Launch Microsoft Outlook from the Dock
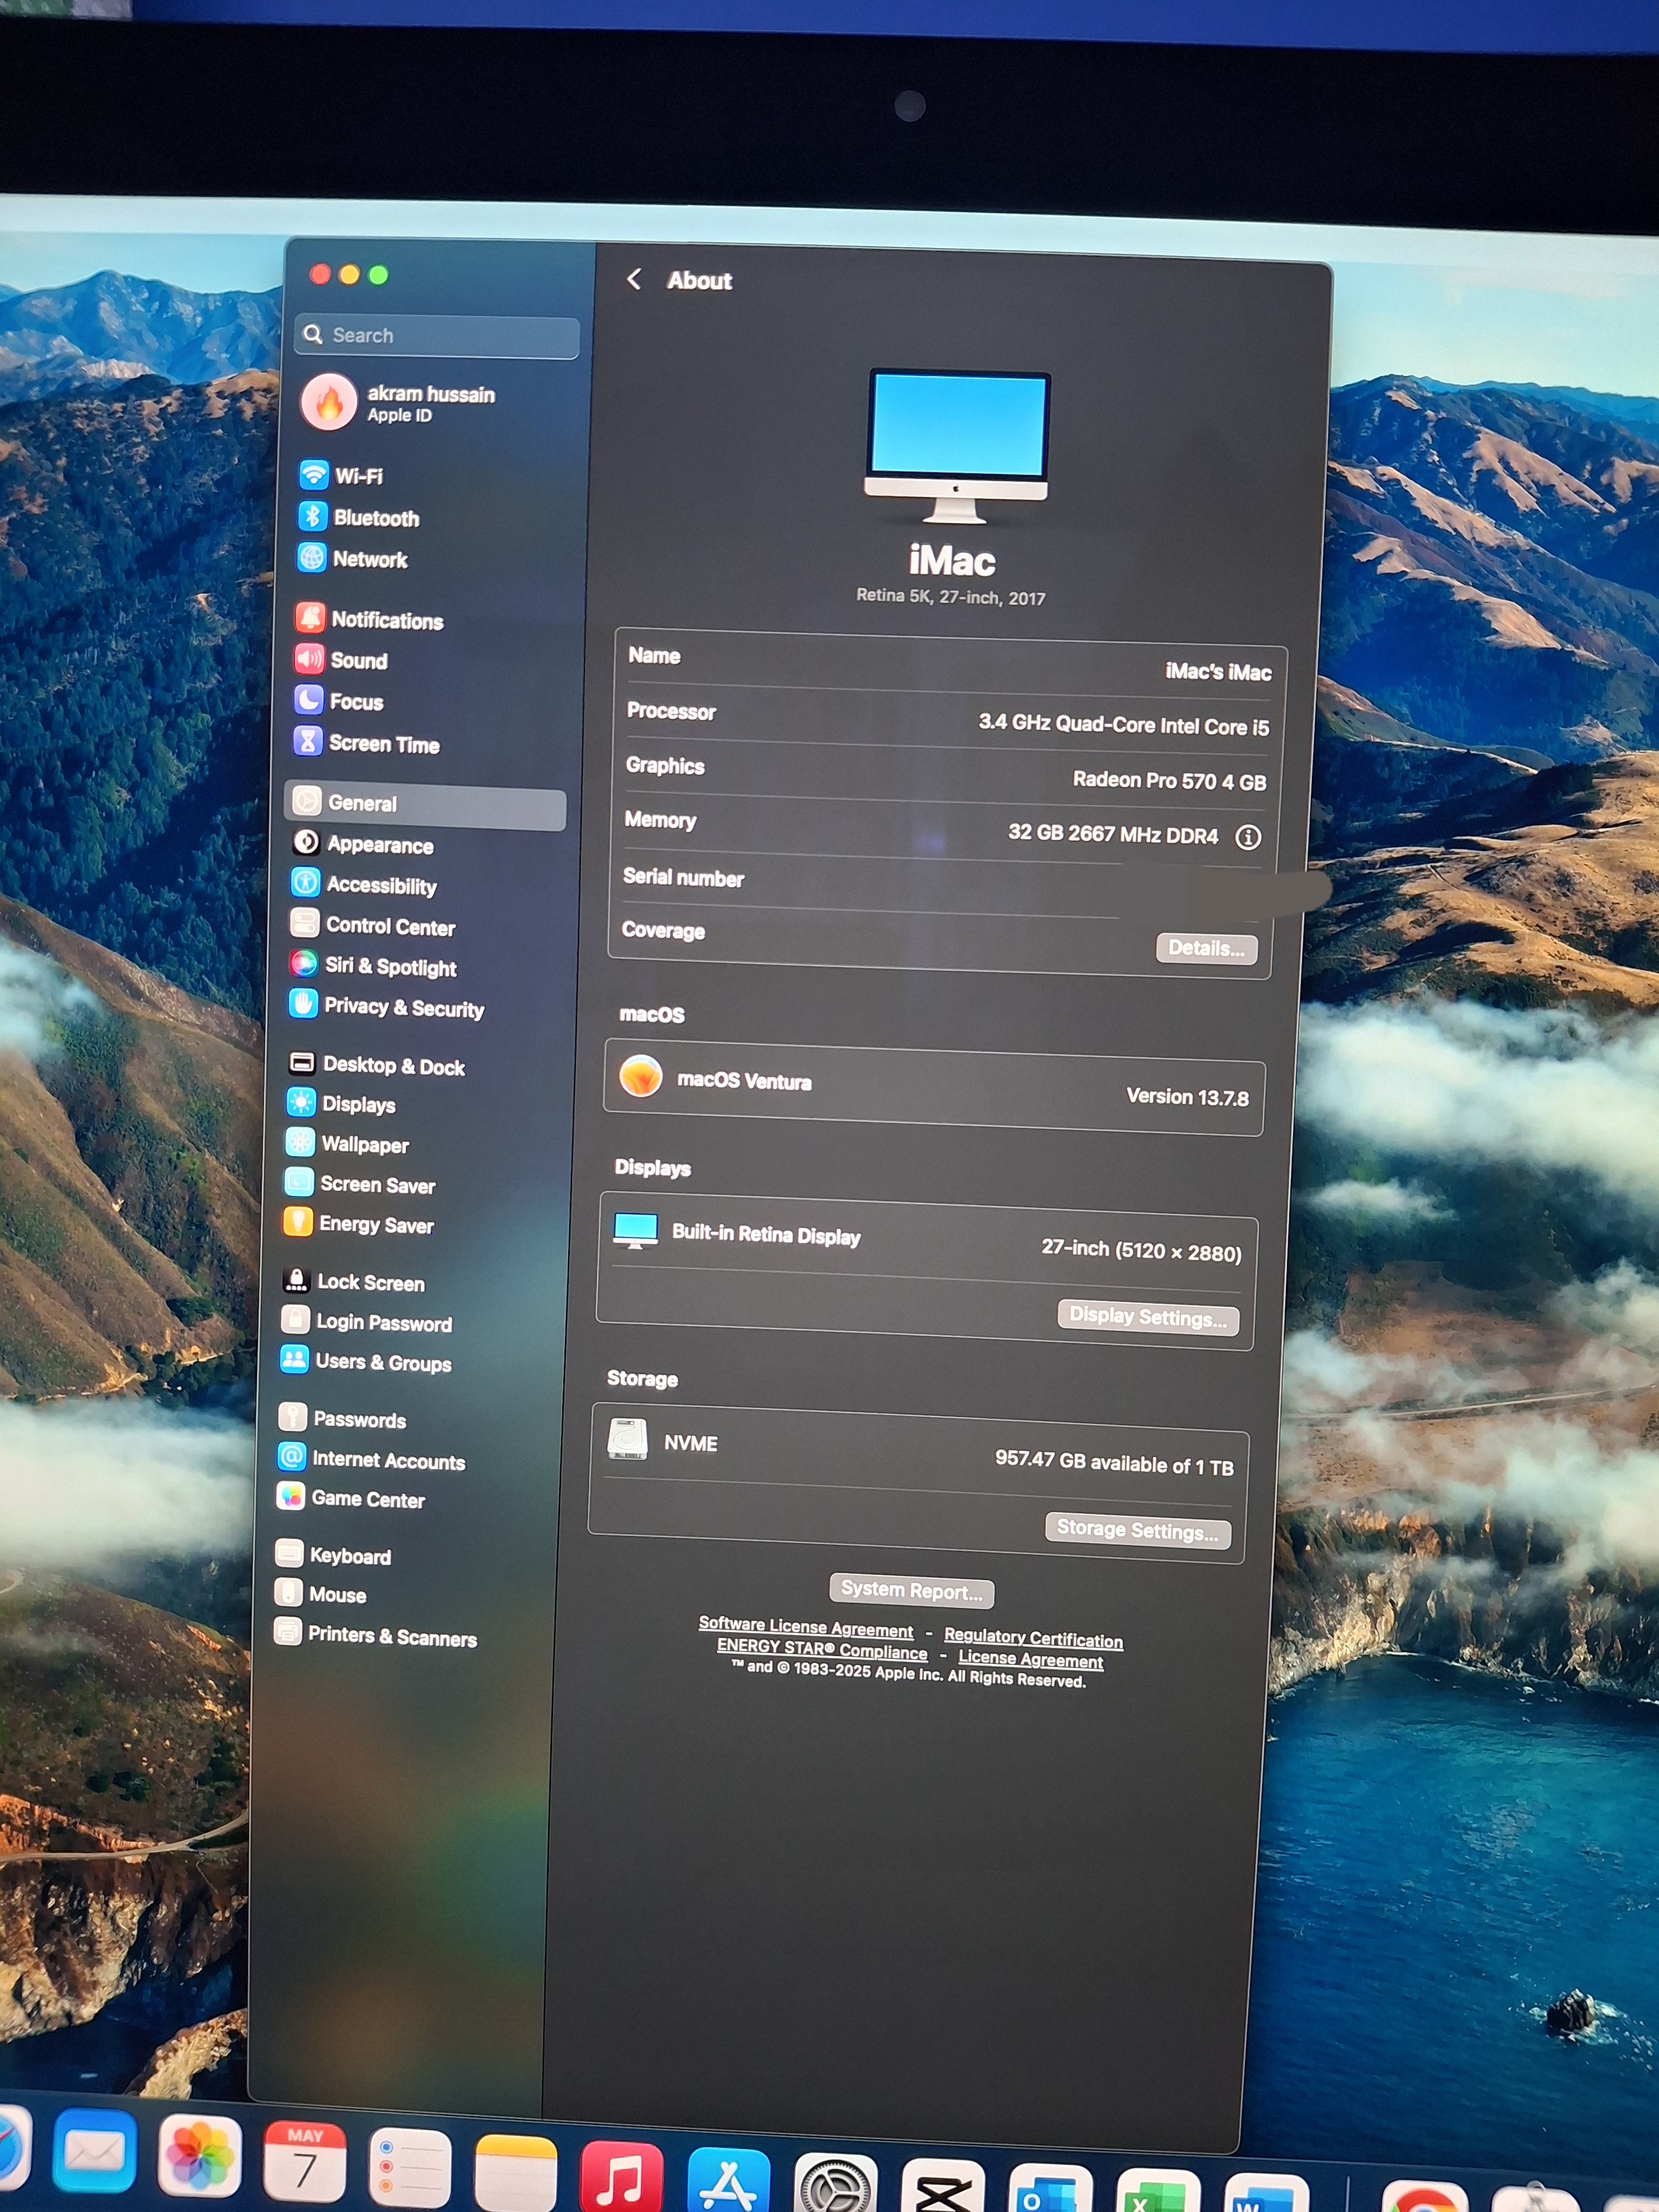The width and height of the screenshot is (1659, 2212). (1049, 2189)
